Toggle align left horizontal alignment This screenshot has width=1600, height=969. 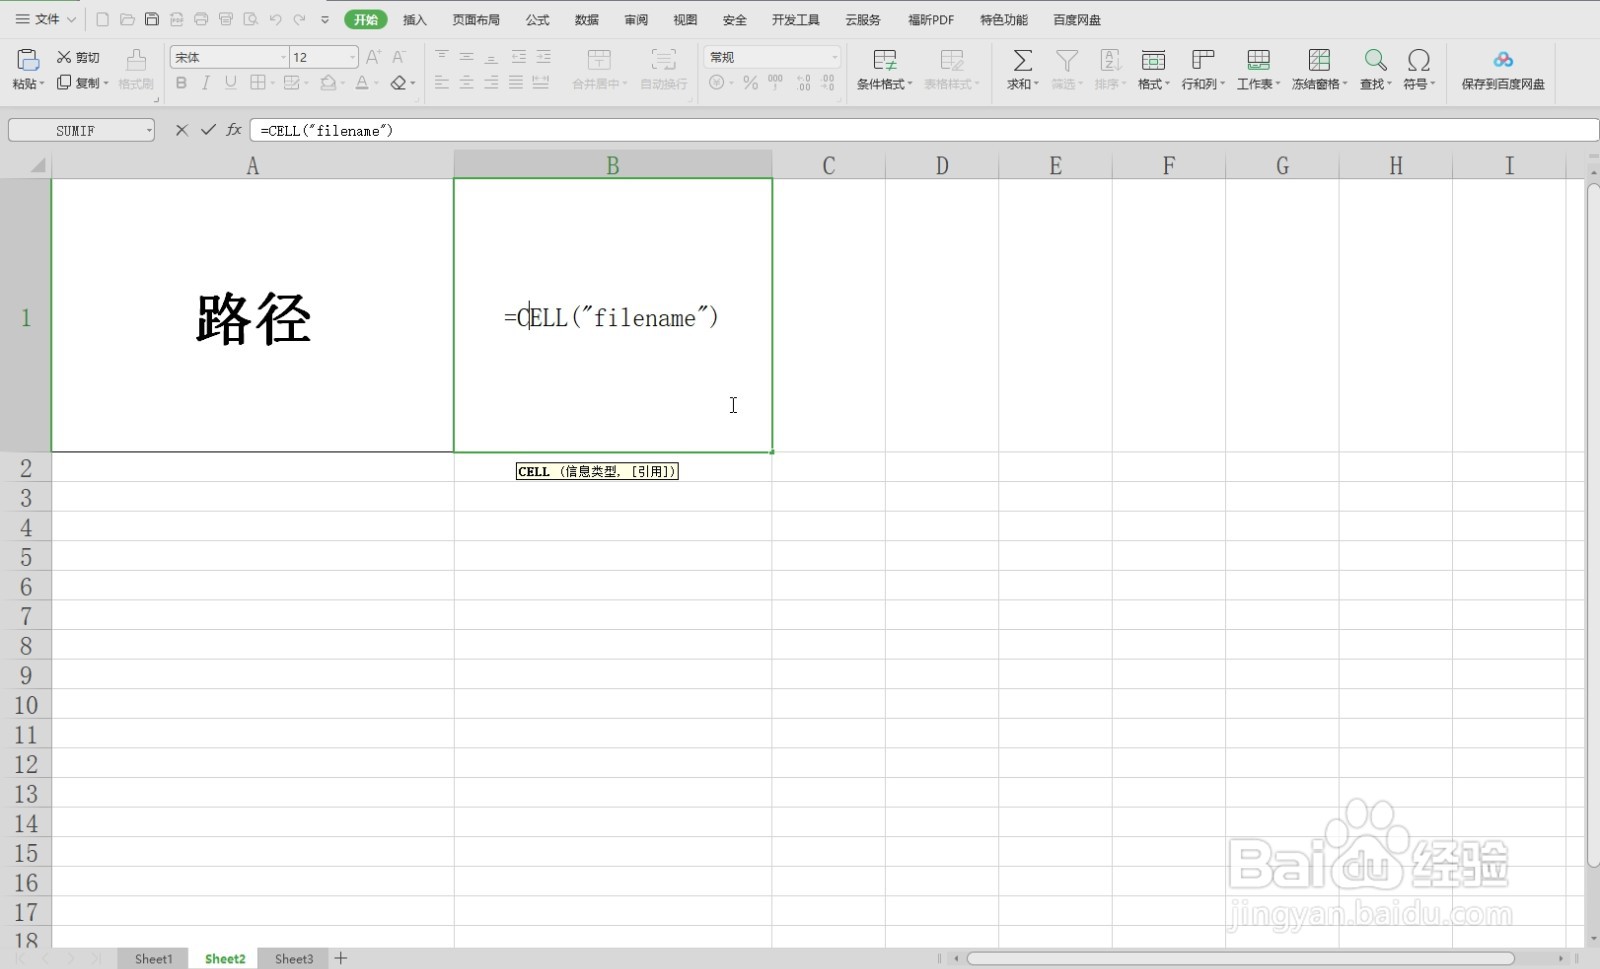pos(441,83)
